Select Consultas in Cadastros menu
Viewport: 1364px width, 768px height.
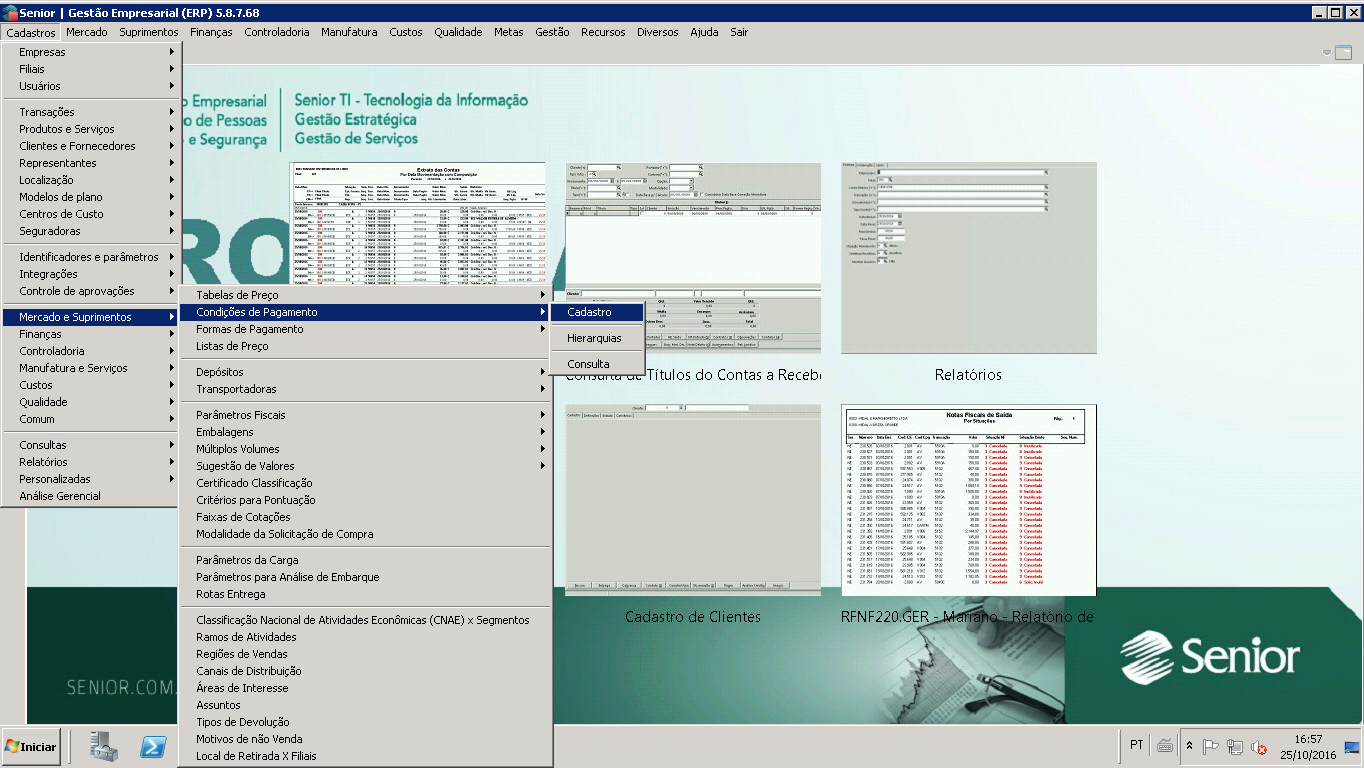pos(90,445)
